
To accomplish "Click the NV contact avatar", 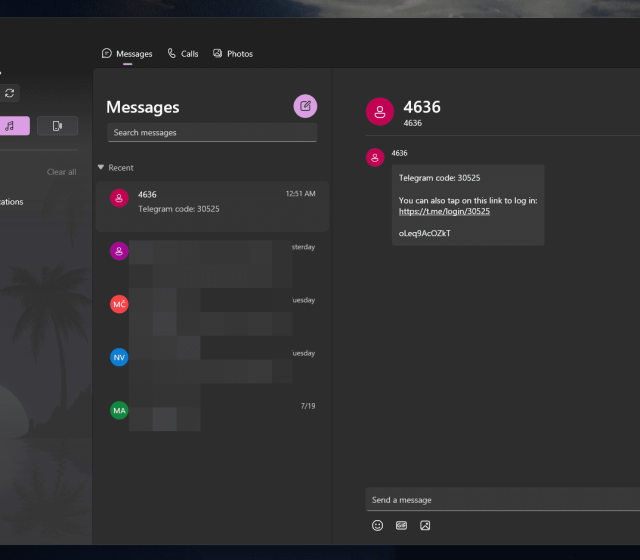I will pos(119,357).
